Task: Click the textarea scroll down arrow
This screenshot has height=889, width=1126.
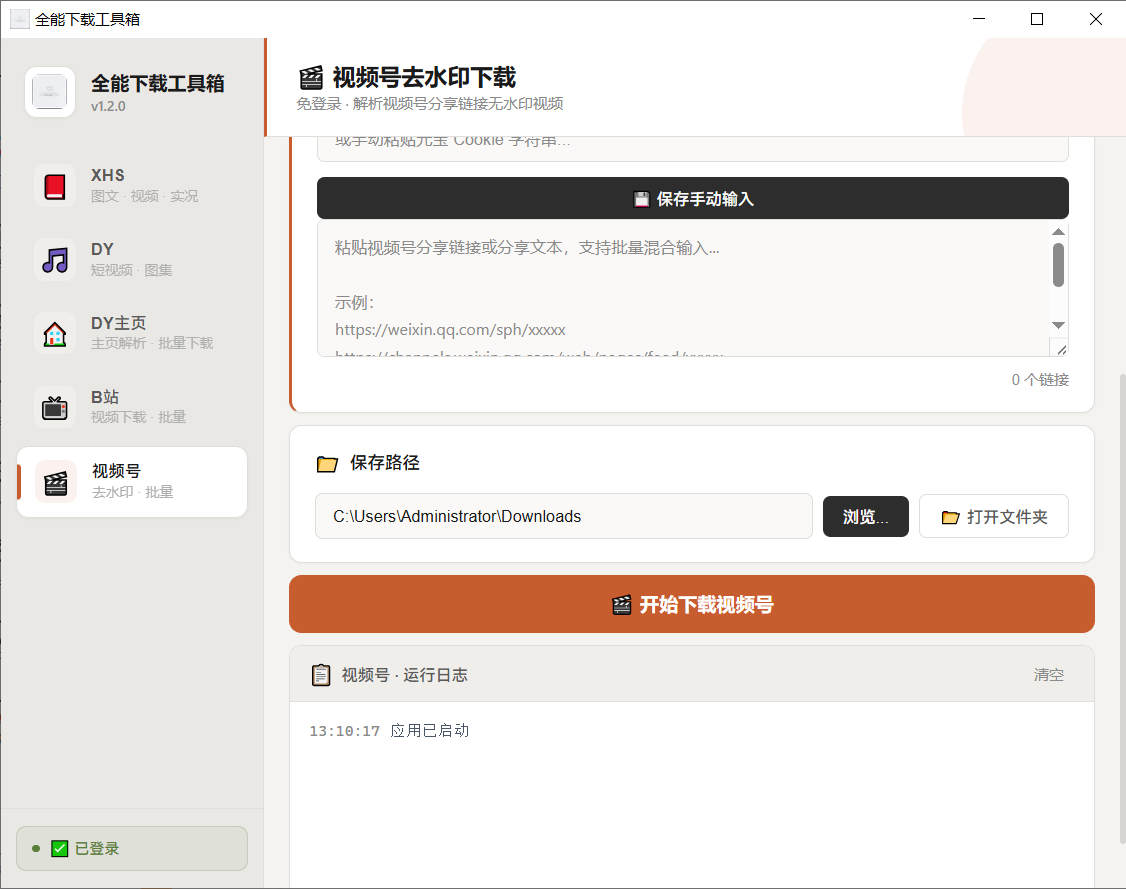Action: pyautogui.click(x=1058, y=325)
